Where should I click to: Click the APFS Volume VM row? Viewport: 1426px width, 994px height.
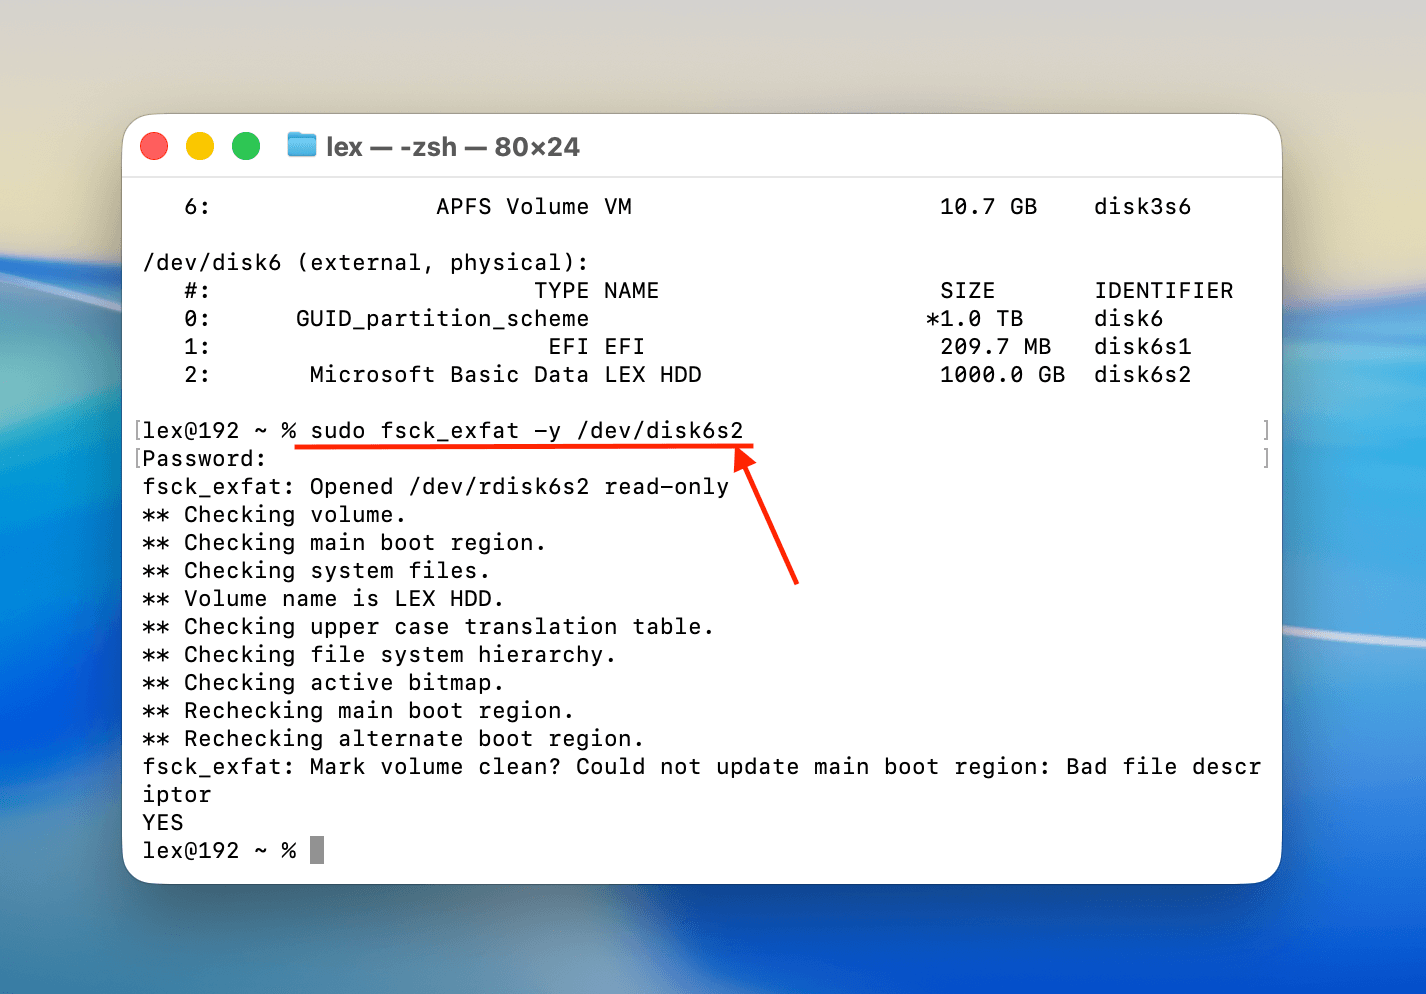click(530, 206)
